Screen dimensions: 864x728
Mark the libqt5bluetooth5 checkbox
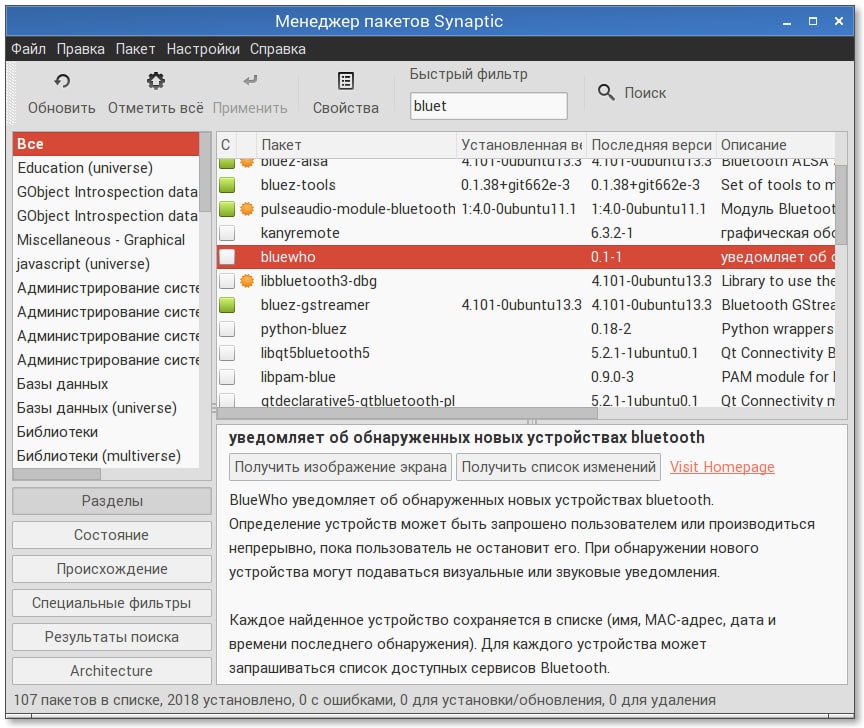point(227,353)
